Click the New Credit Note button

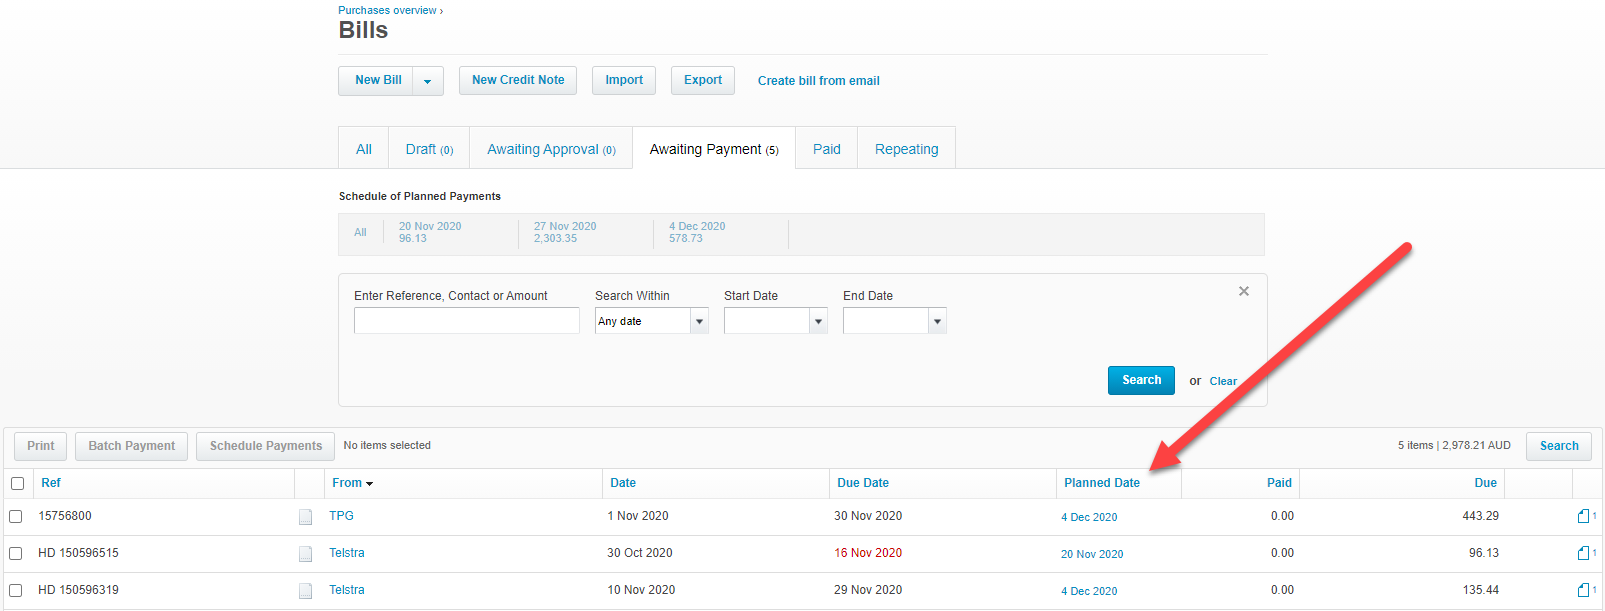(x=518, y=80)
